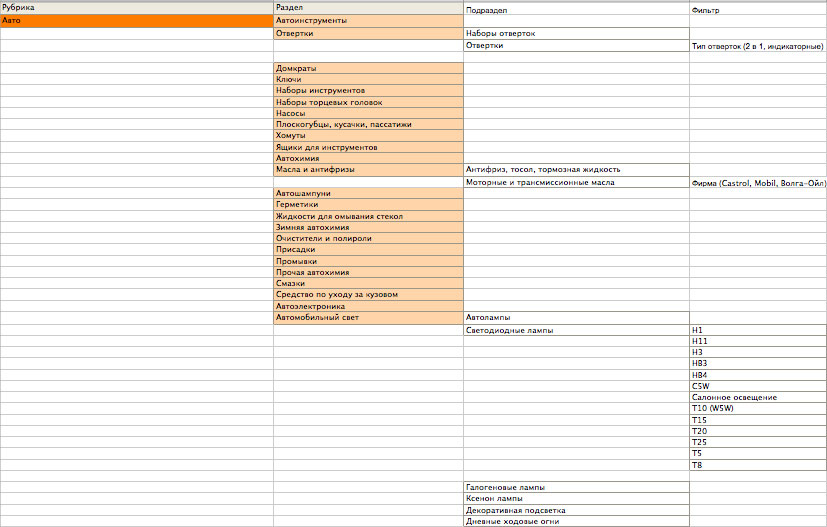Viewport: 827px width, 527px height.
Task: Select 'Антифриз, тосол, тормозная жидкость' cell
Action: 576,170
